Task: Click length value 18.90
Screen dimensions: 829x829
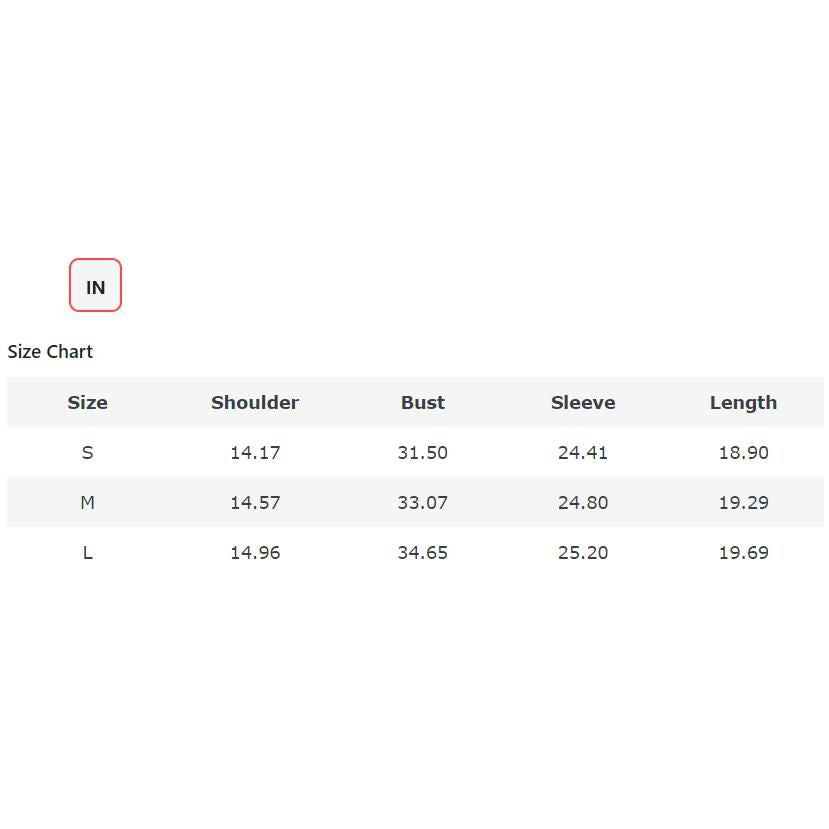Action: pyautogui.click(x=743, y=453)
